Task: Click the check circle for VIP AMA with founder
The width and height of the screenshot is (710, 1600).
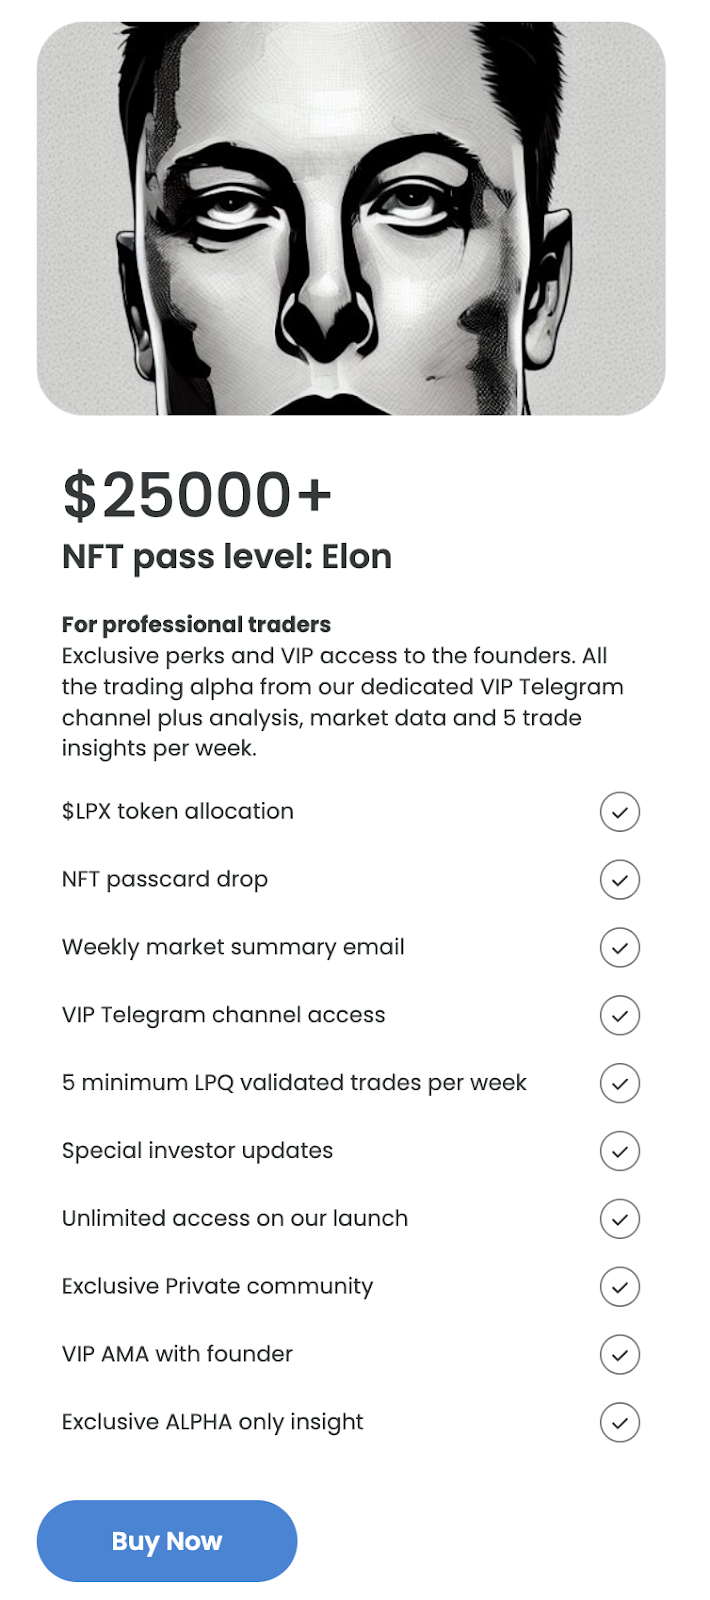Action: pos(620,1354)
